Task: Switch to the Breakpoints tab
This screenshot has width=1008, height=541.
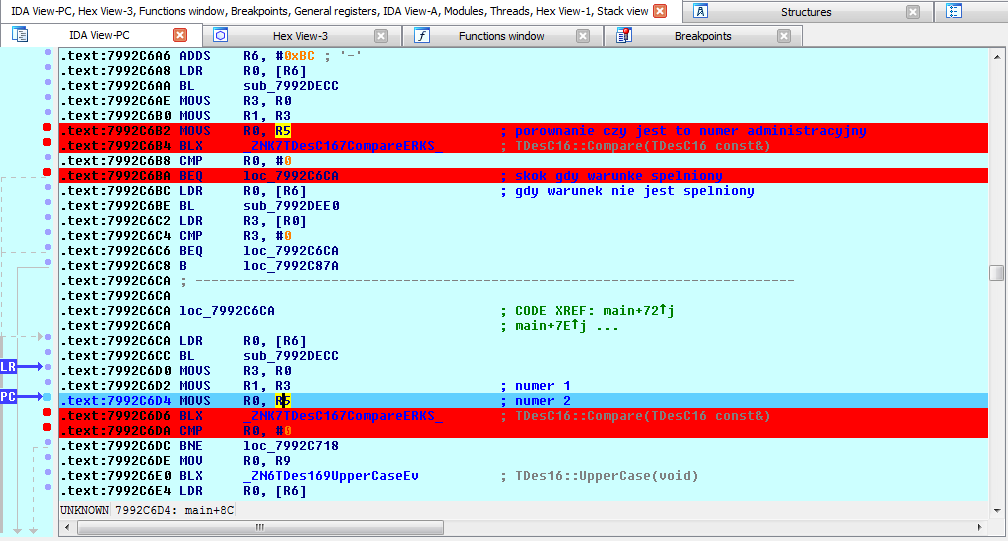Action: pyautogui.click(x=703, y=36)
